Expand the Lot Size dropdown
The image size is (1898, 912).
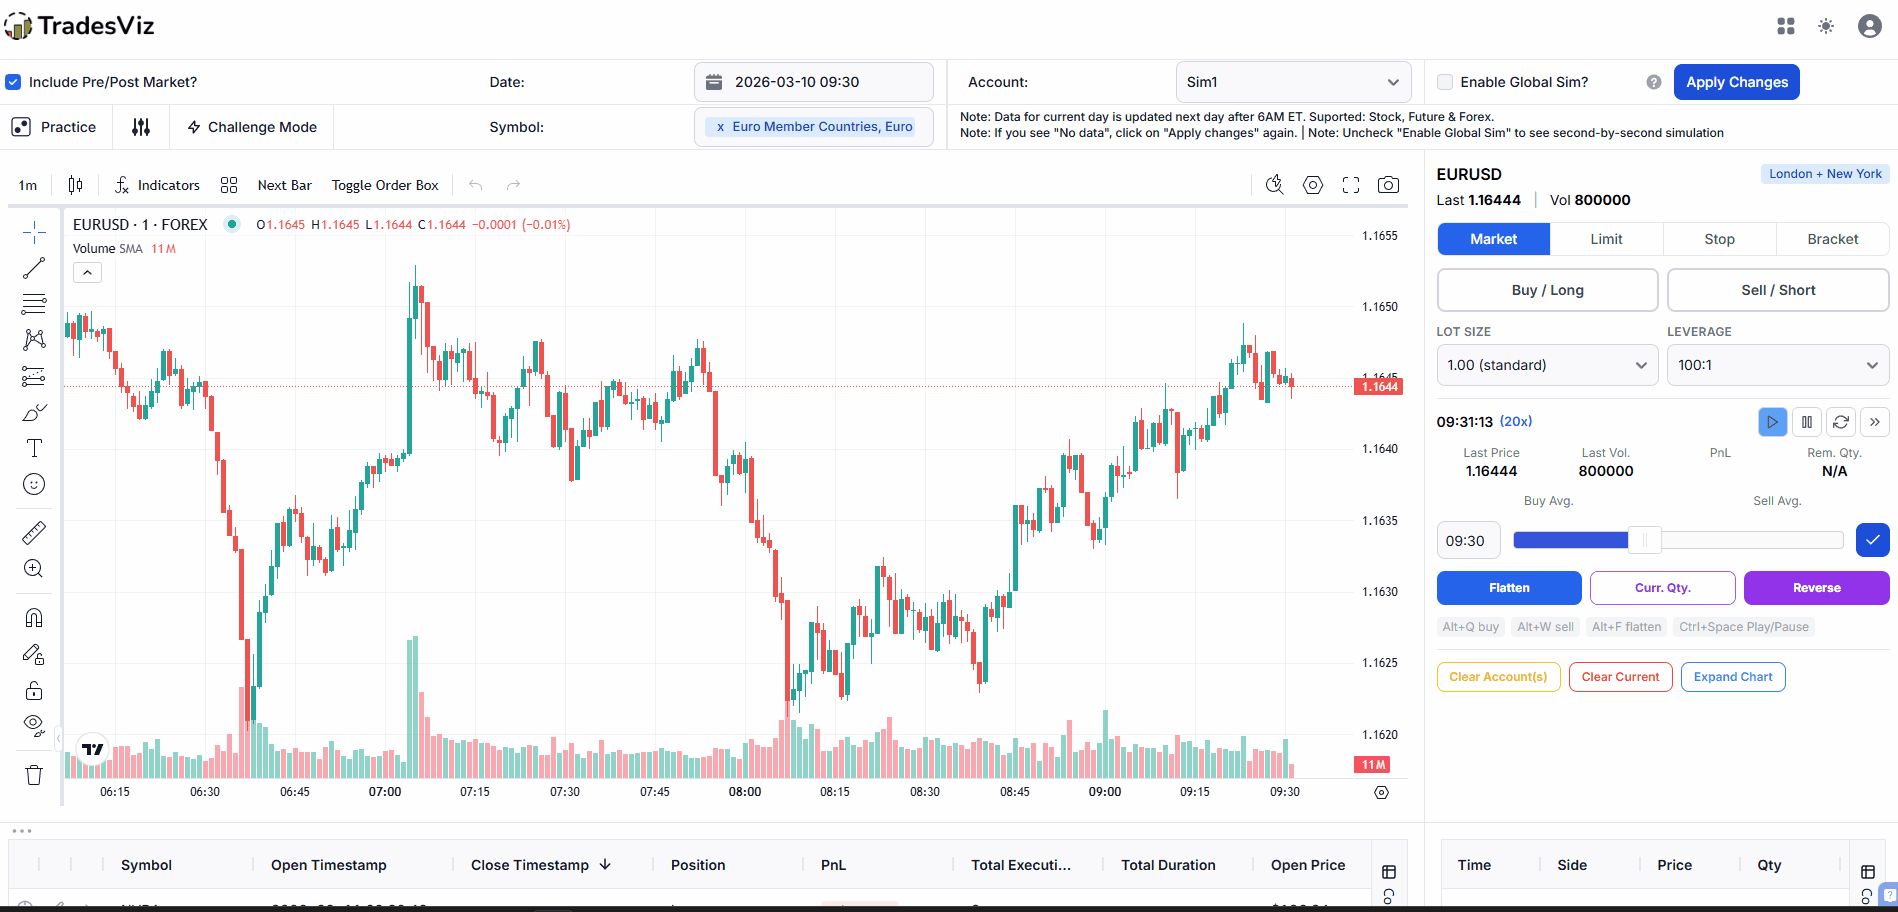click(x=1547, y=365)
